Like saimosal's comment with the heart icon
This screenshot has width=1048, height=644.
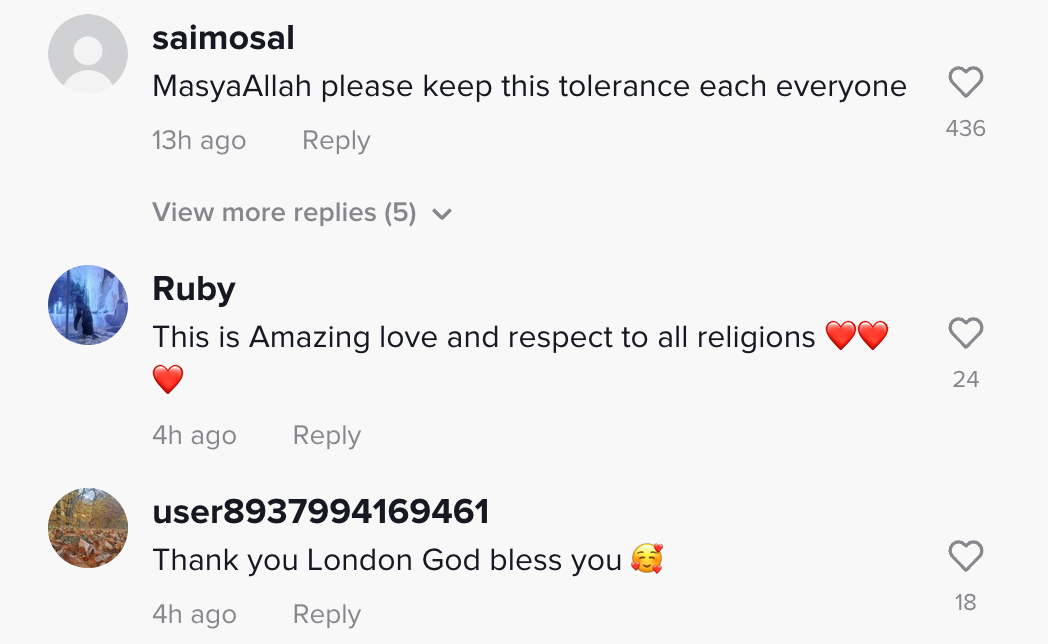965,82
